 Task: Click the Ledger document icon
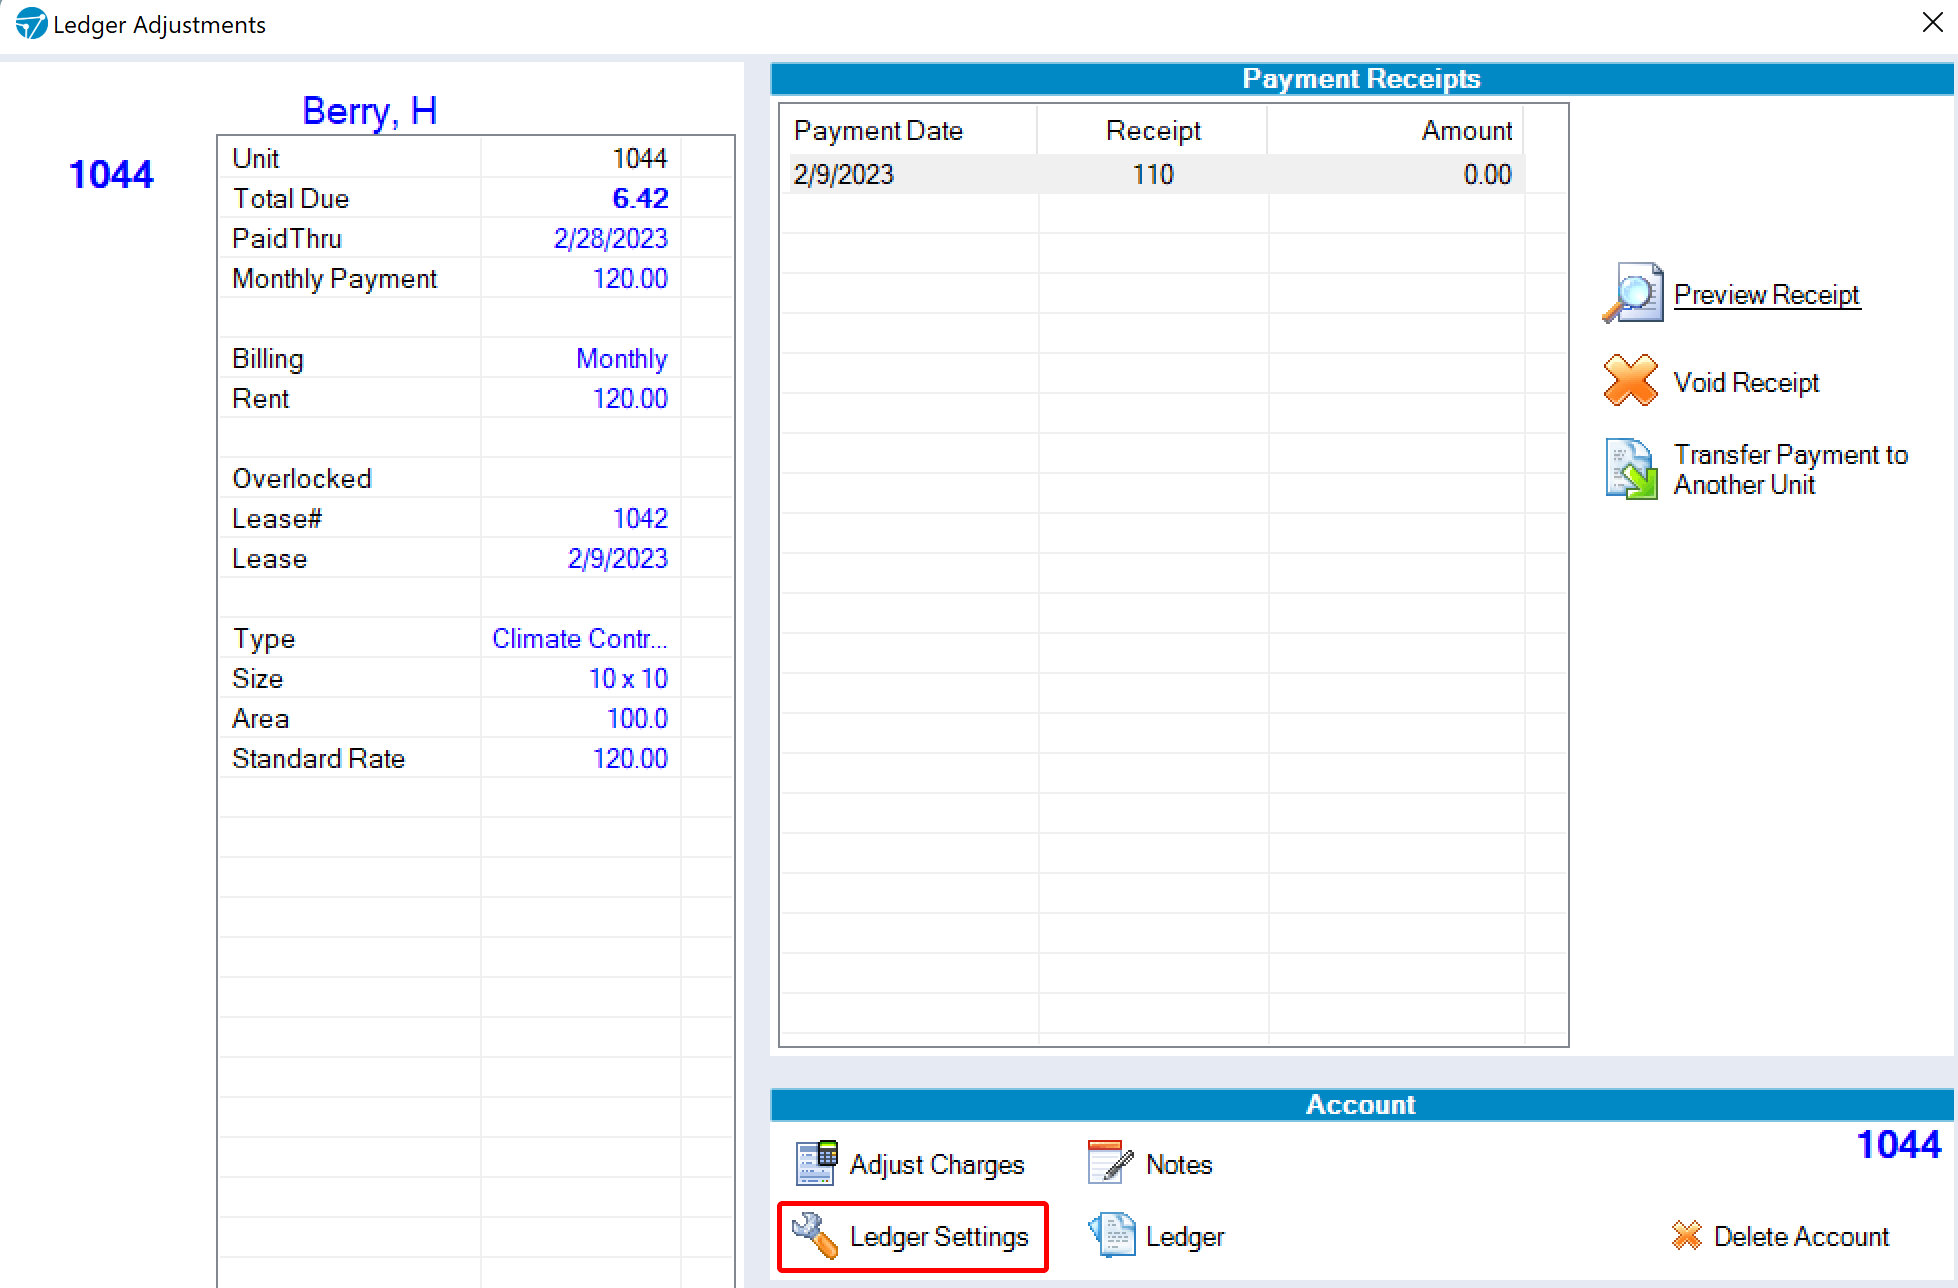[x=1112, y=1235]
